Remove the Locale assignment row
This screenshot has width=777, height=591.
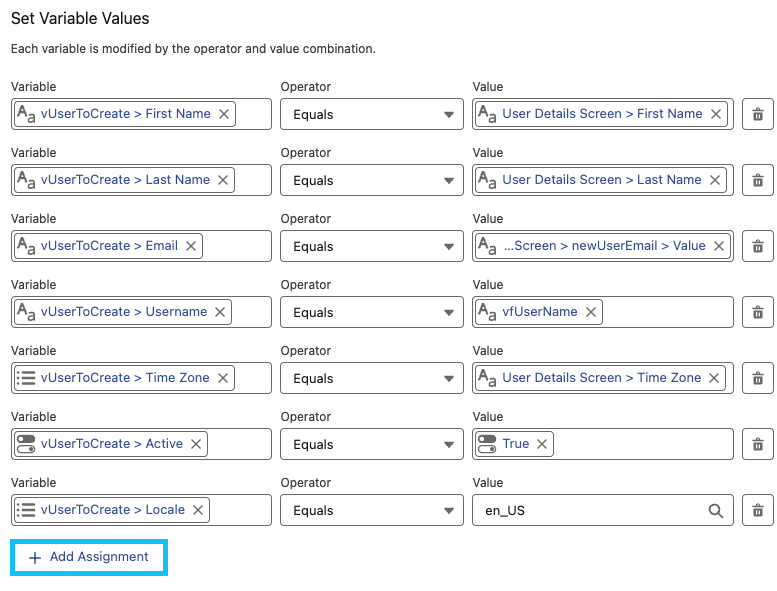tap(757, 510)
